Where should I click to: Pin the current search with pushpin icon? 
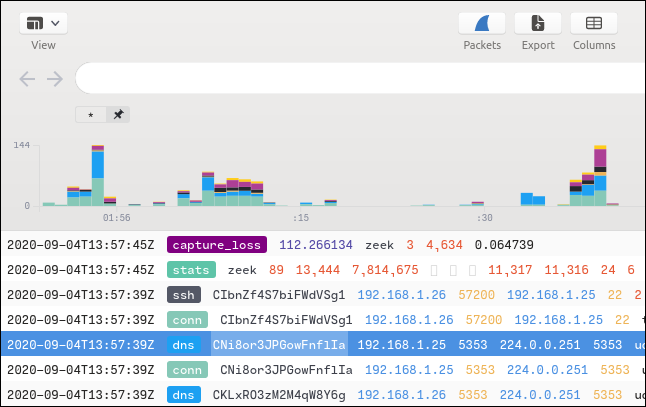(118, 115)
